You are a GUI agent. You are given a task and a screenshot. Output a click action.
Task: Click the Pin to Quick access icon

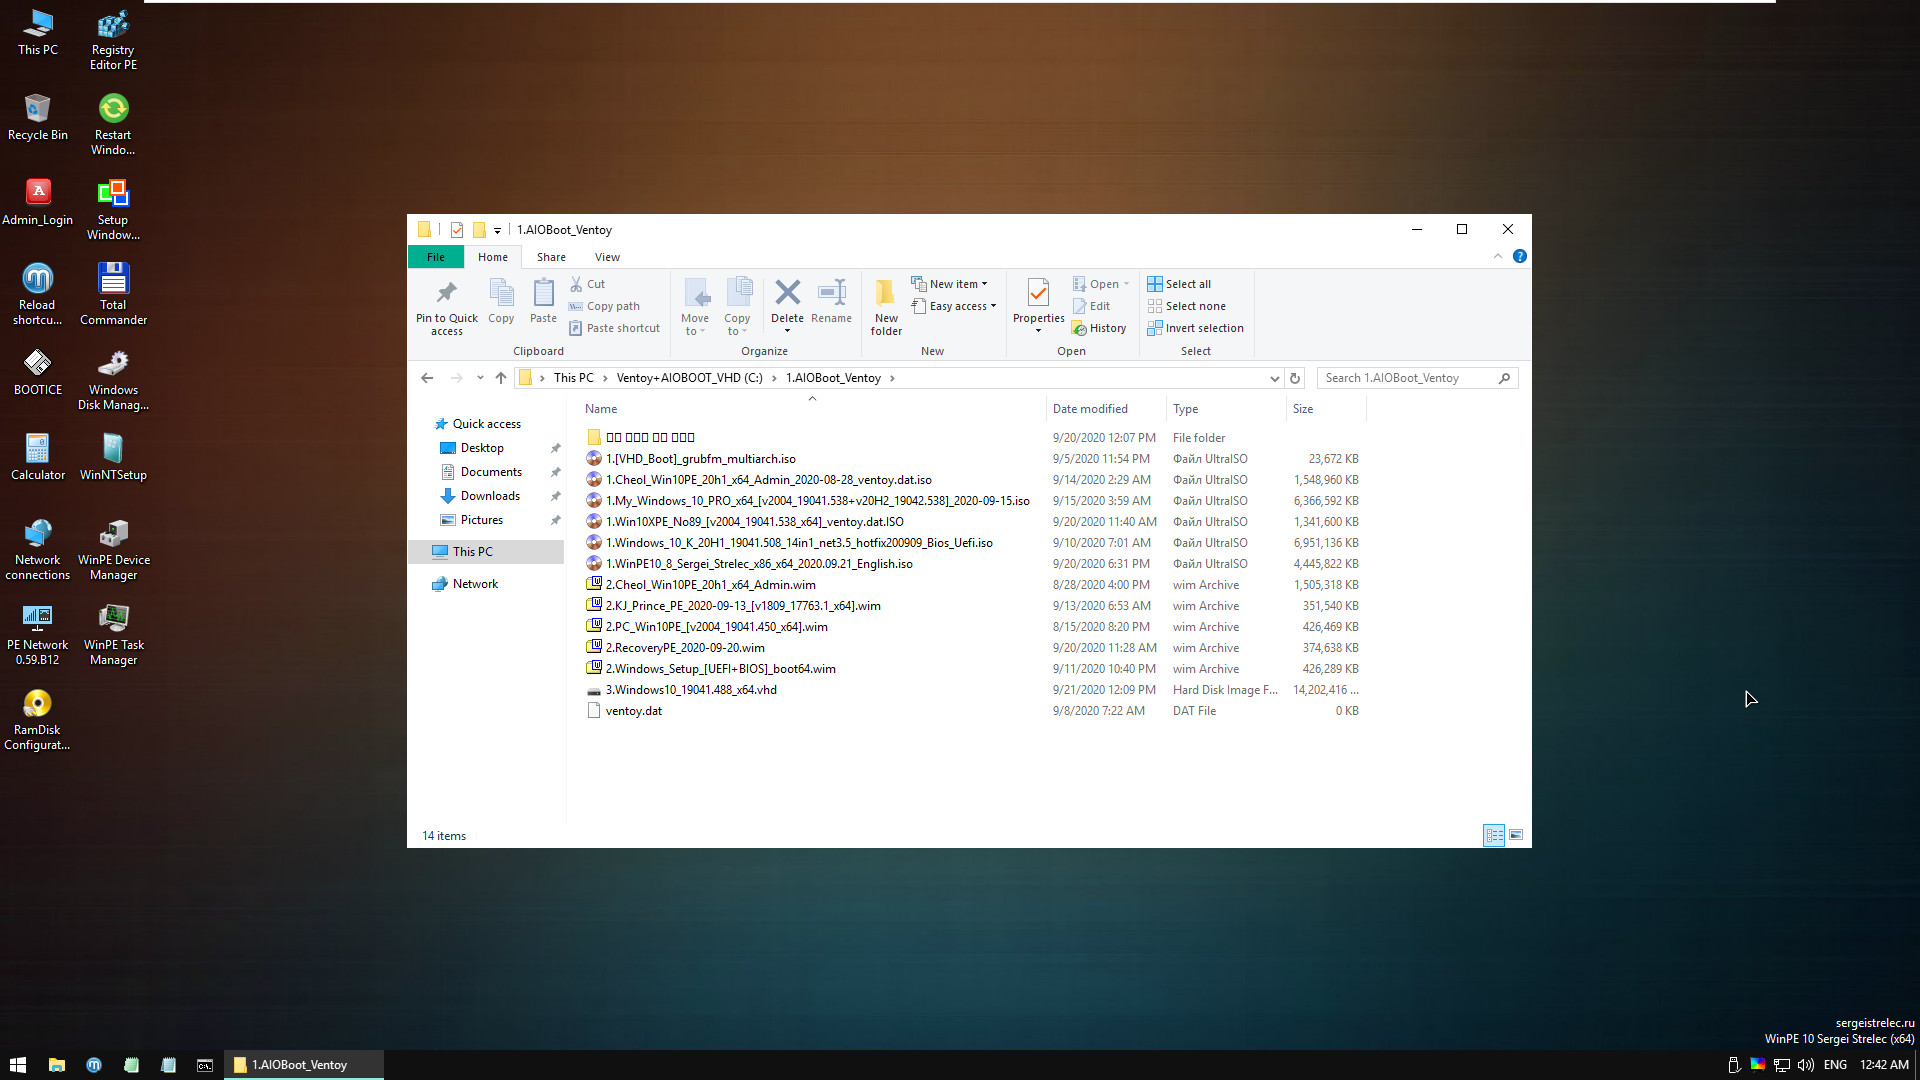coord(444,293)
